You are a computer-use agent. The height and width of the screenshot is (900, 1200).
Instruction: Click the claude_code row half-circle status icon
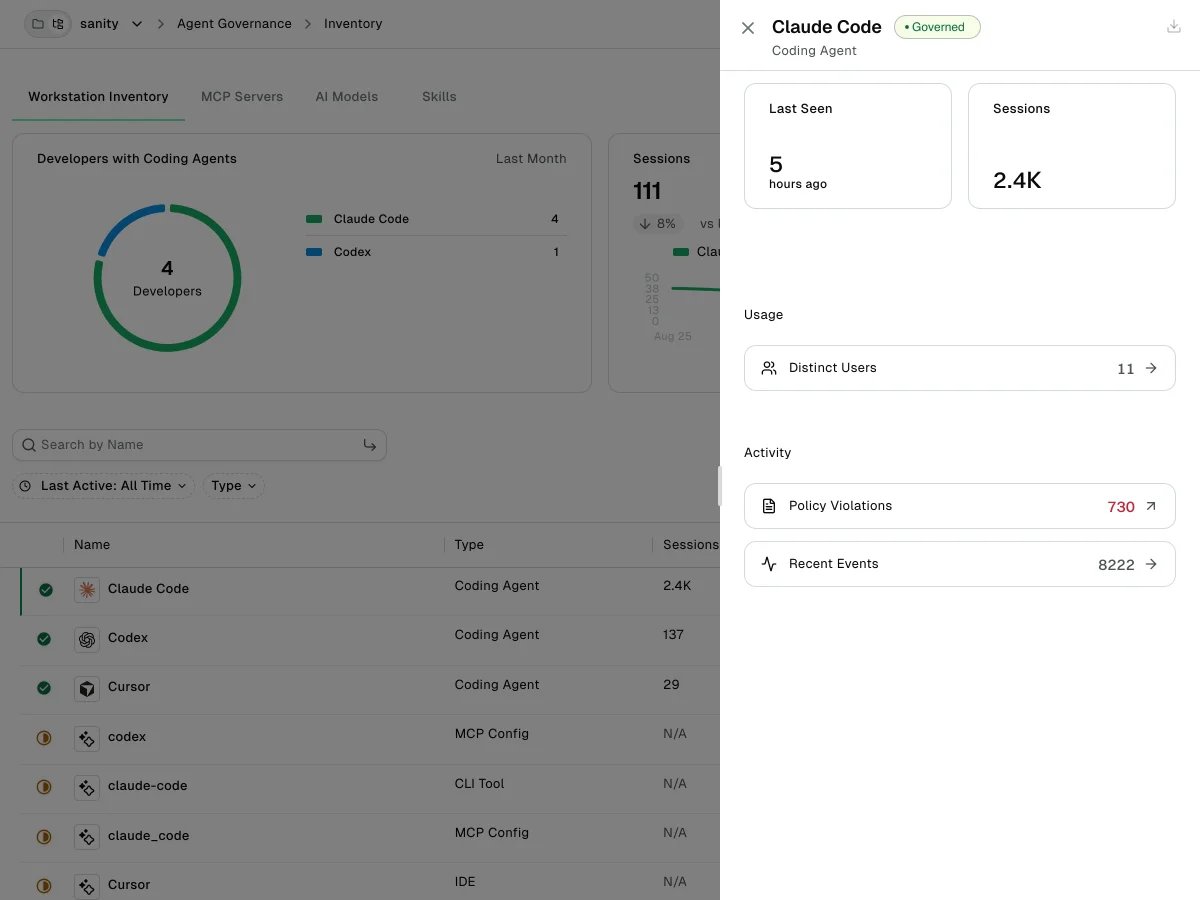[x=44, y=836]
